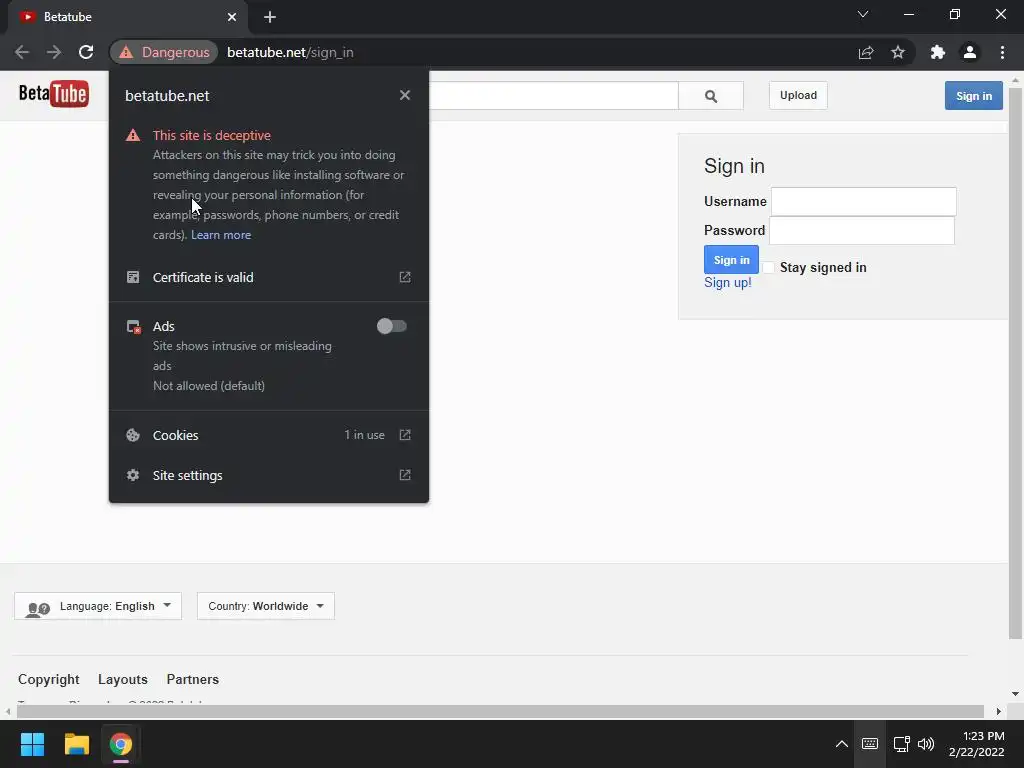The height and width of the screenshot is (768, 1024).
Task: Open Site settings from the popup
Action: 269,475
